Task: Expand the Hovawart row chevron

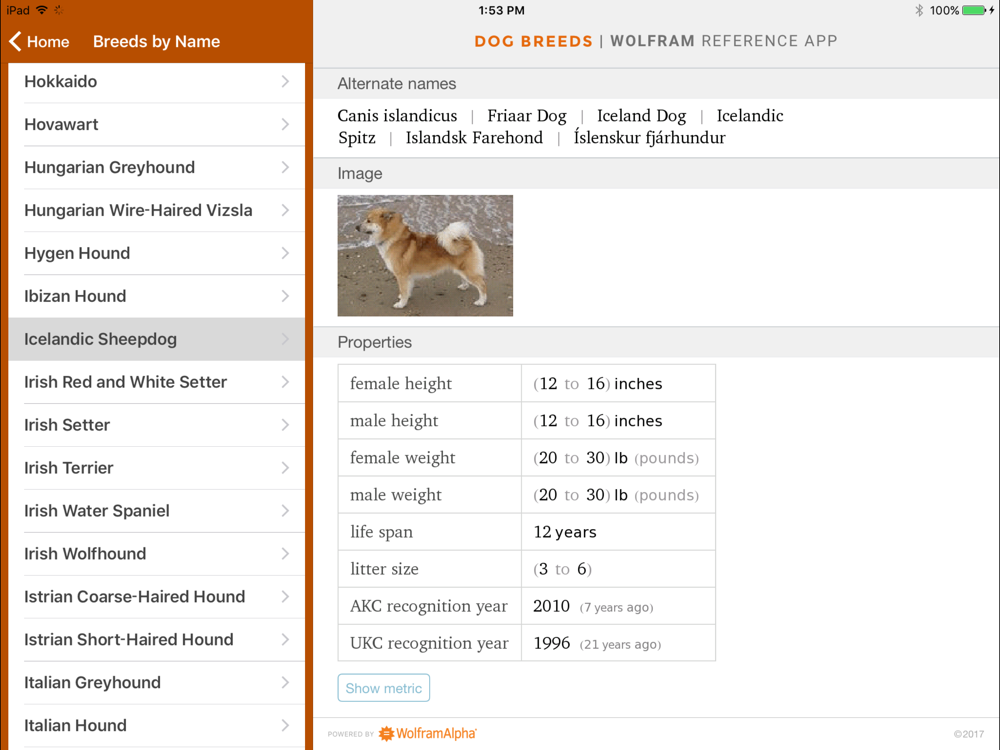Action: click(285, 124)
